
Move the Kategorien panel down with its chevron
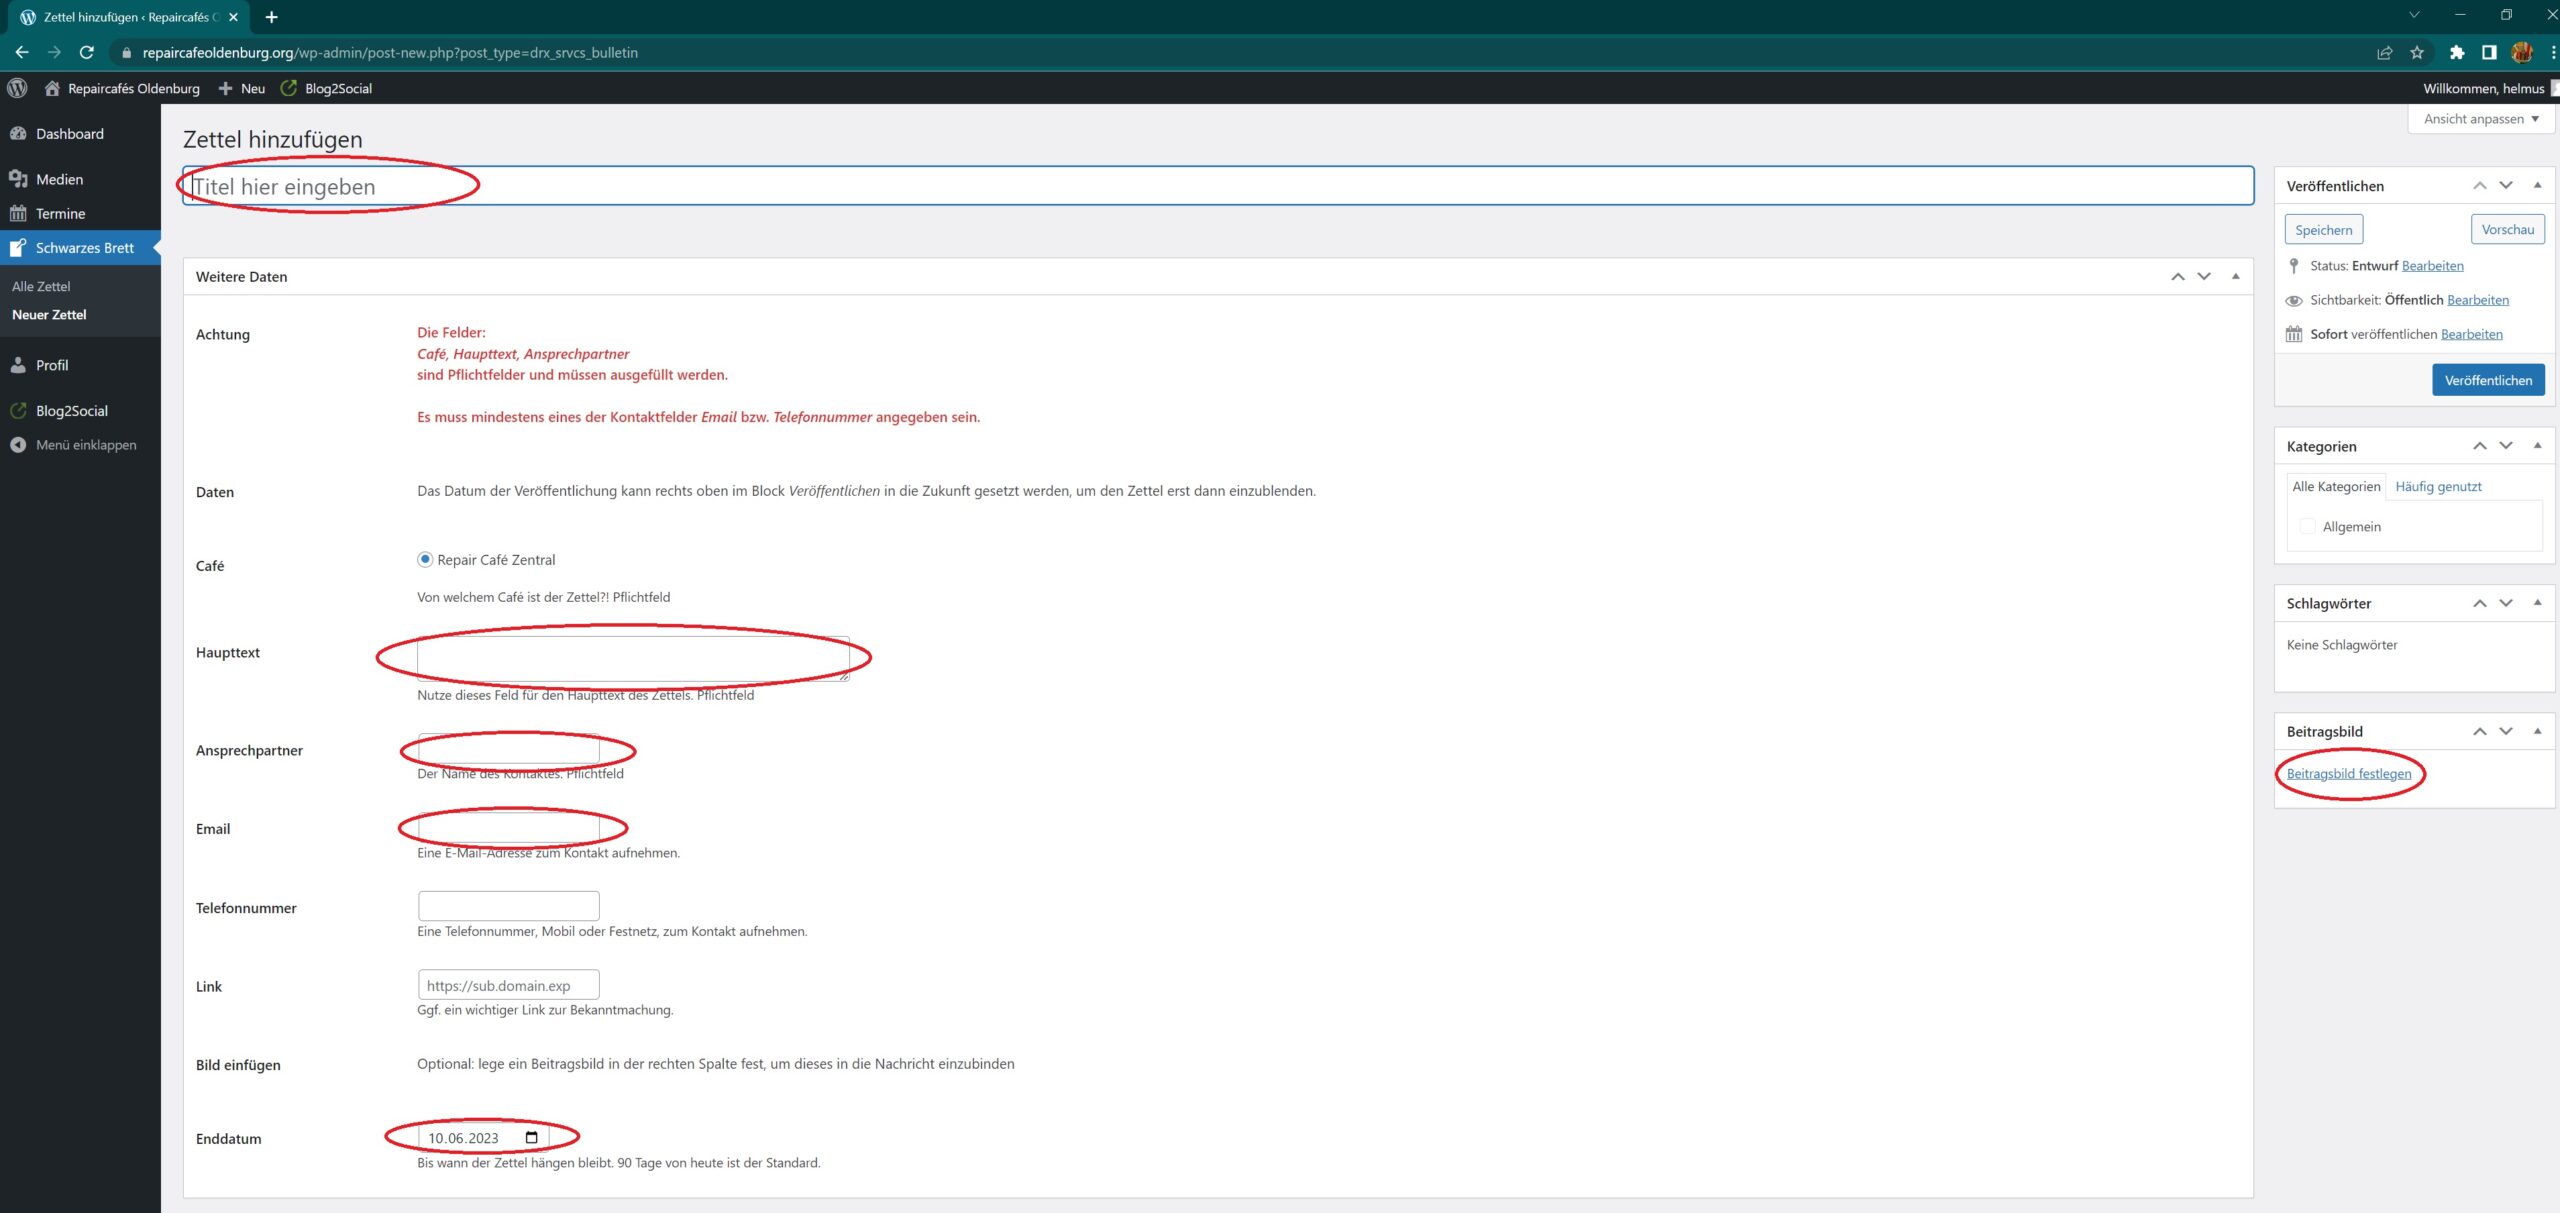[2506, 446]
